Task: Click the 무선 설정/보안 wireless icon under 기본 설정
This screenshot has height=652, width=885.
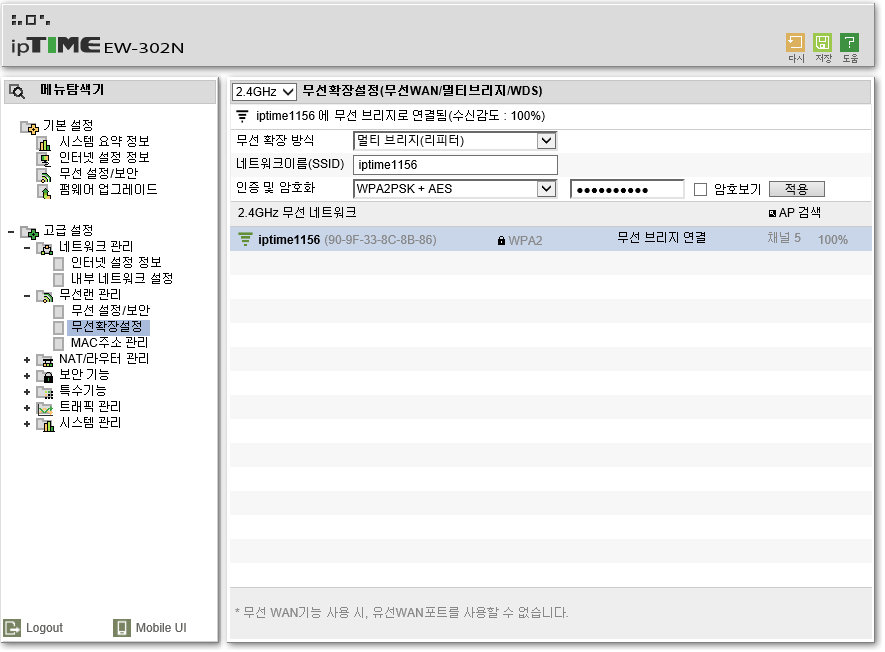Action: point(43,175)
